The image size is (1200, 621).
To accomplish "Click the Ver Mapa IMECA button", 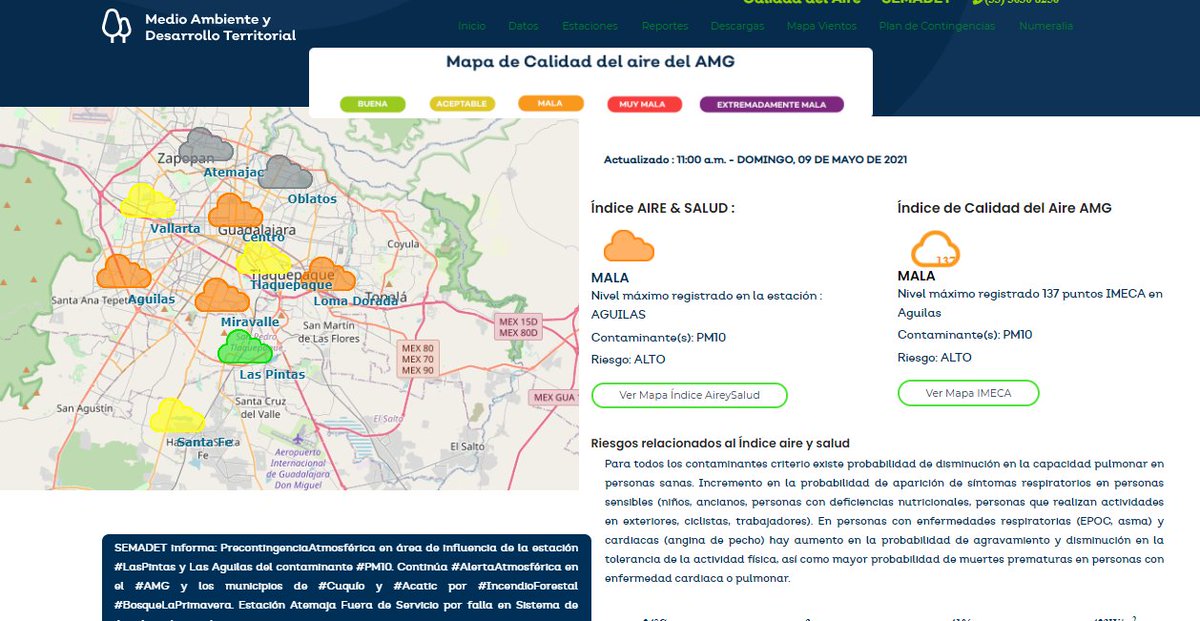I will [966, 394].
